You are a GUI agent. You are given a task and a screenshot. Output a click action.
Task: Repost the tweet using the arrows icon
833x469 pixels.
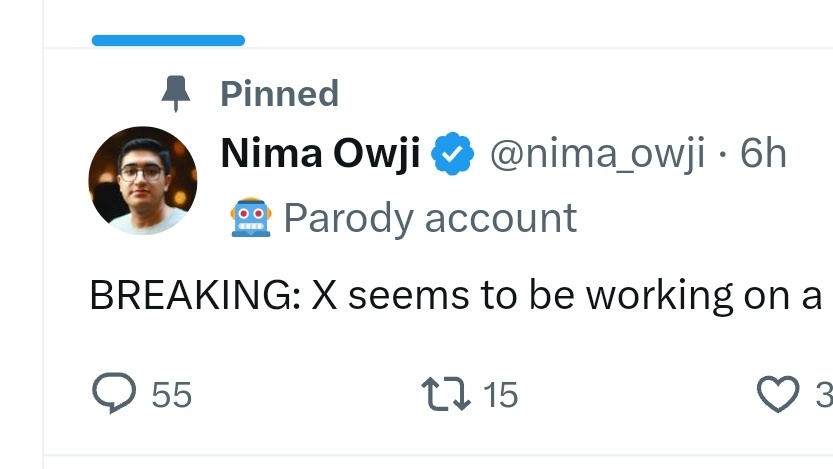(x=447, y=394)
